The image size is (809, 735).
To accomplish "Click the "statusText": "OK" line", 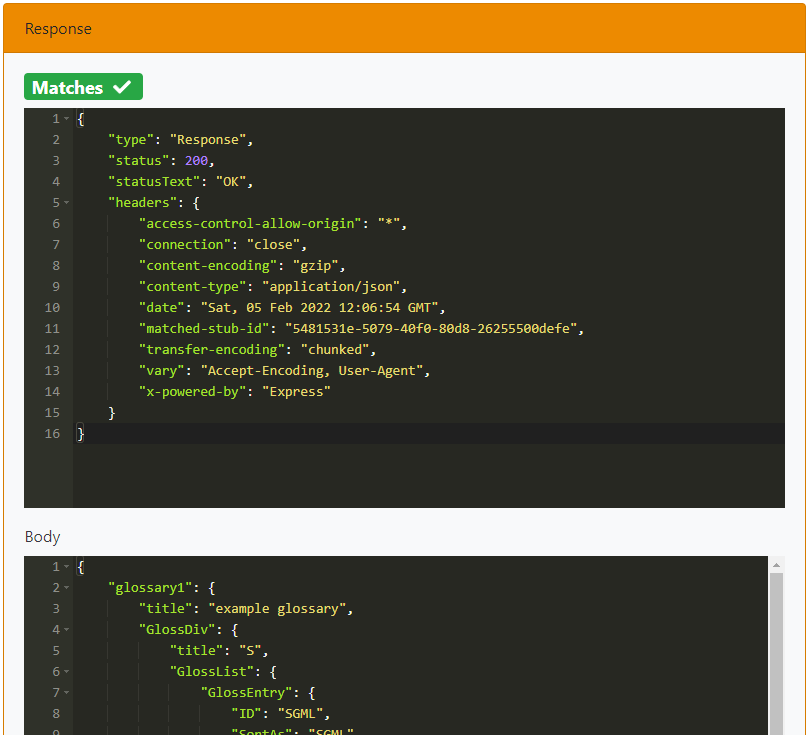I will pos(181,182).
